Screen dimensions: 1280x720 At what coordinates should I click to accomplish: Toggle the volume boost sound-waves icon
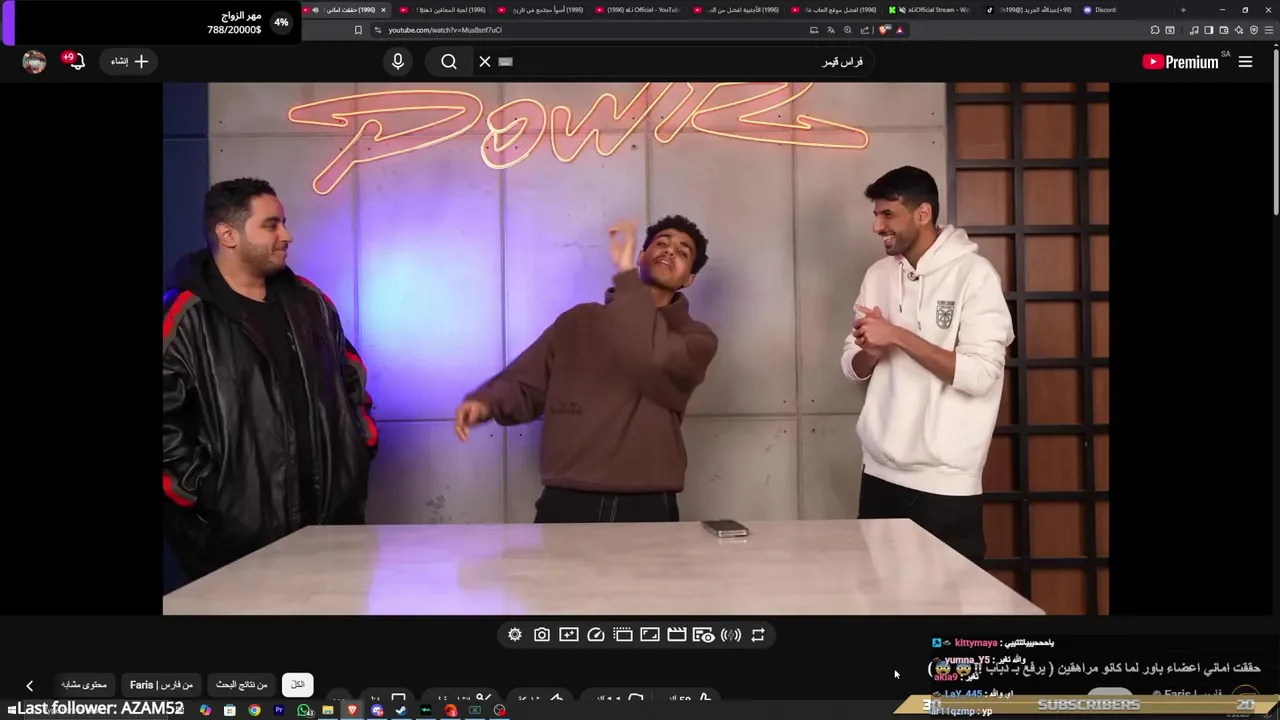[731, 635]
